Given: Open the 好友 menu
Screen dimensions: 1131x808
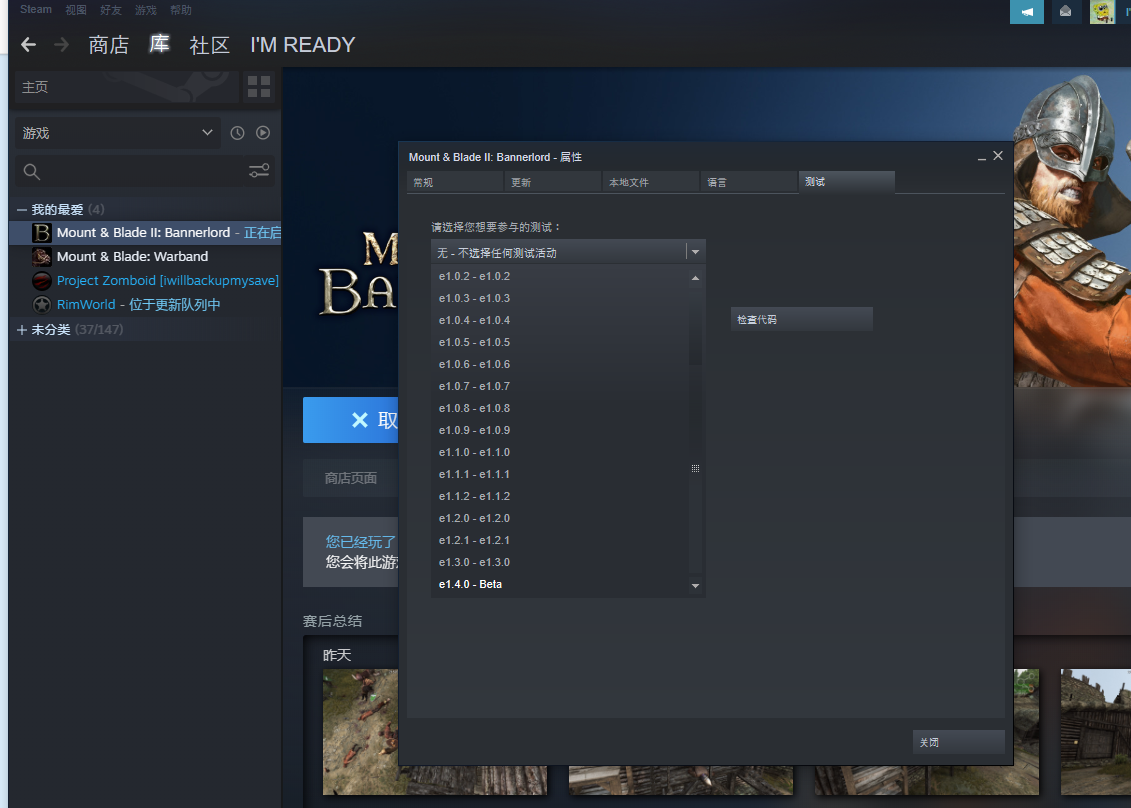Looking at the screenshot, I should point(111,10).
